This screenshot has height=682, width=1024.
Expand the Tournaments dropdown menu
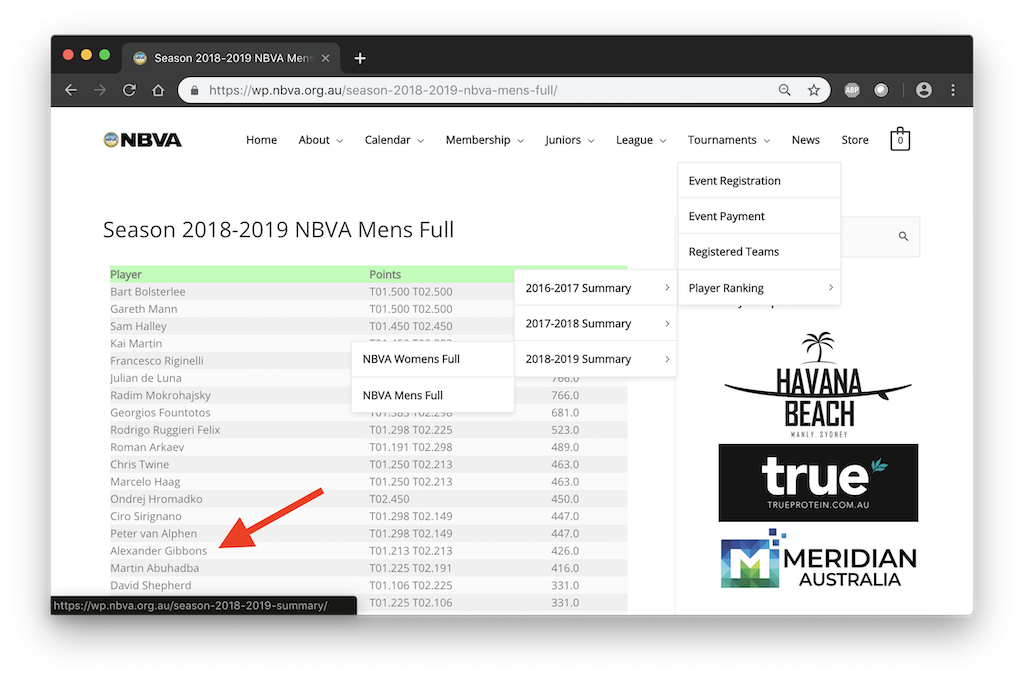pyautogui.click(x=729, y=140)
